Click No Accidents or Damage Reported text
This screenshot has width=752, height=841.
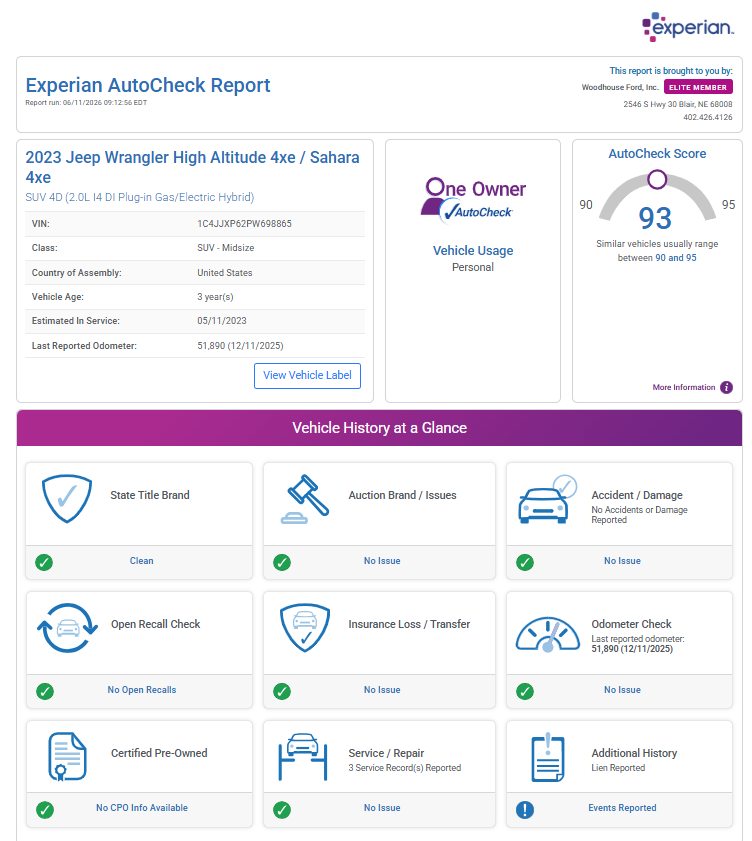[x=639, y=514]
